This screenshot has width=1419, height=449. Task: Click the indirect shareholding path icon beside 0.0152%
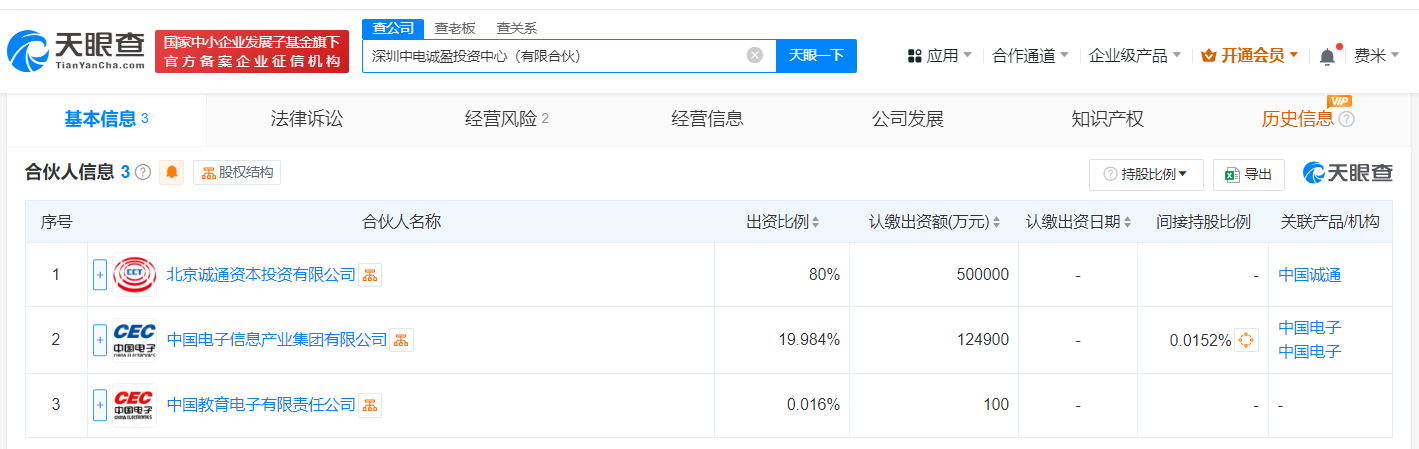[1246, 340]
